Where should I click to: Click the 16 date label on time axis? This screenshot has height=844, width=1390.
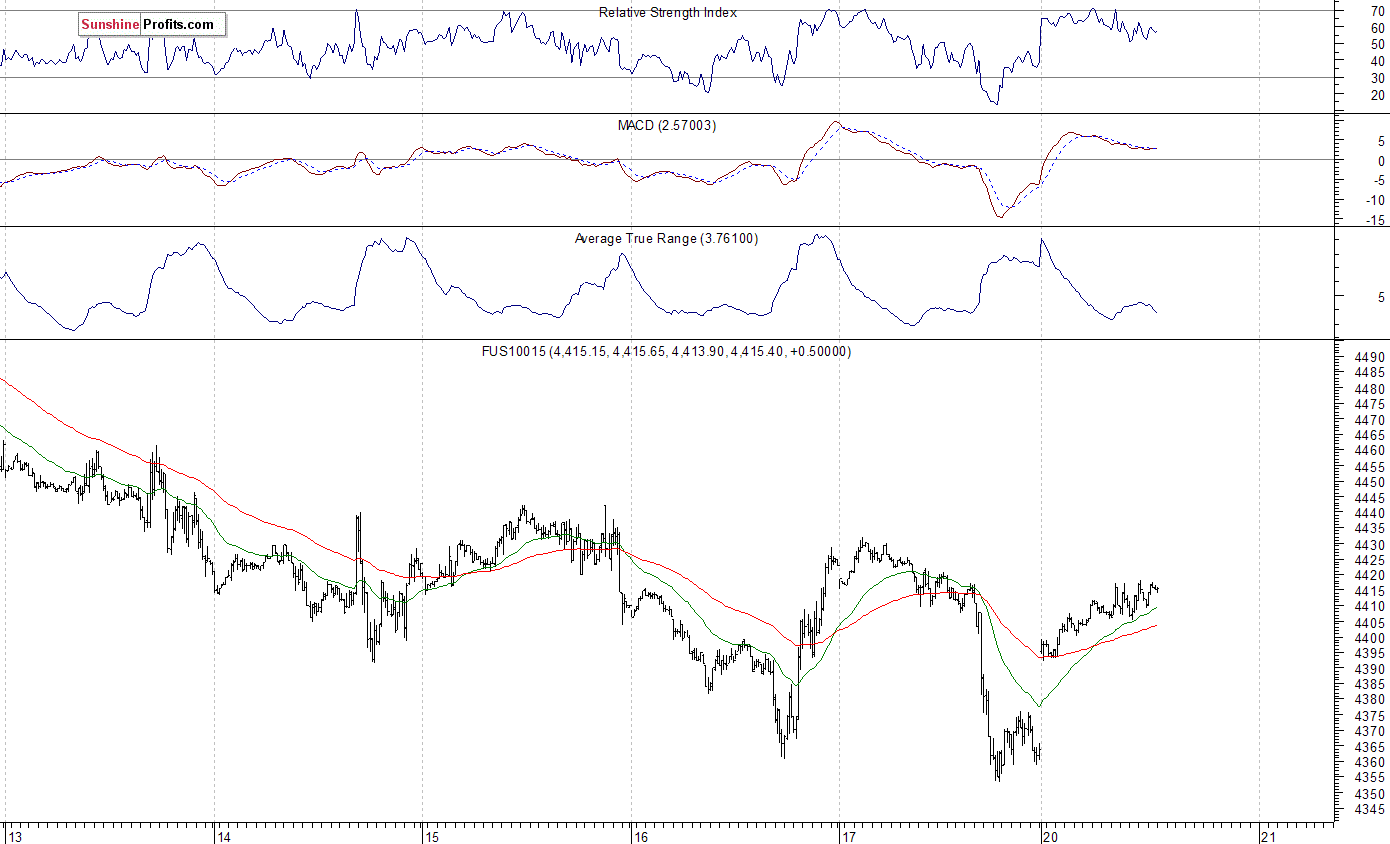click(641, 836)
